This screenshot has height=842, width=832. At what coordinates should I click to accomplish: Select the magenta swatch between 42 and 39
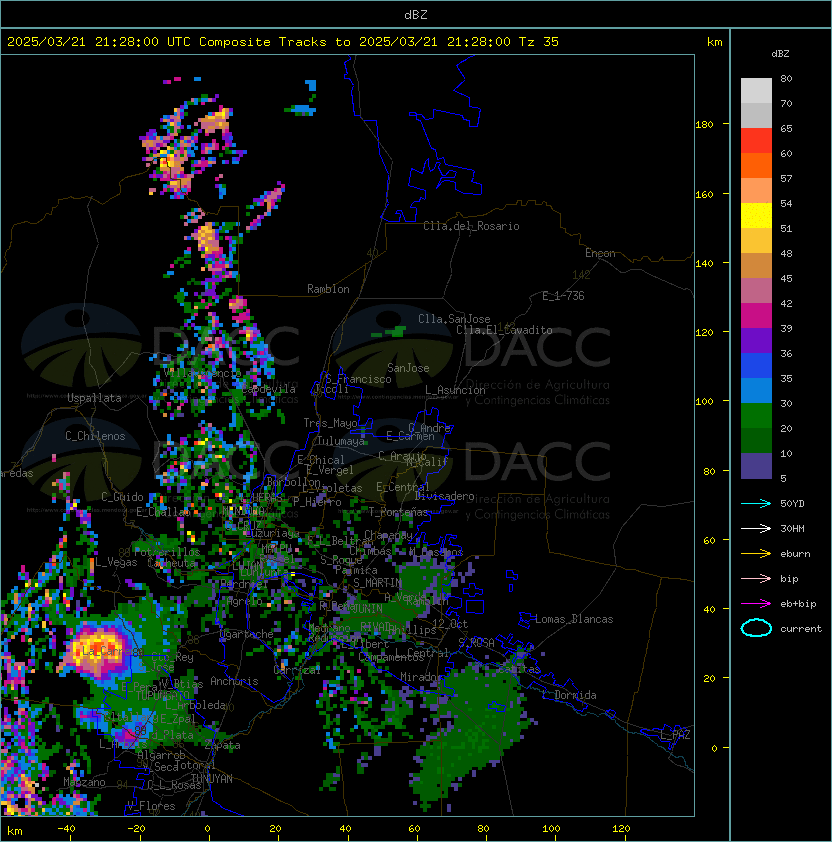click(x=756, y=316)
